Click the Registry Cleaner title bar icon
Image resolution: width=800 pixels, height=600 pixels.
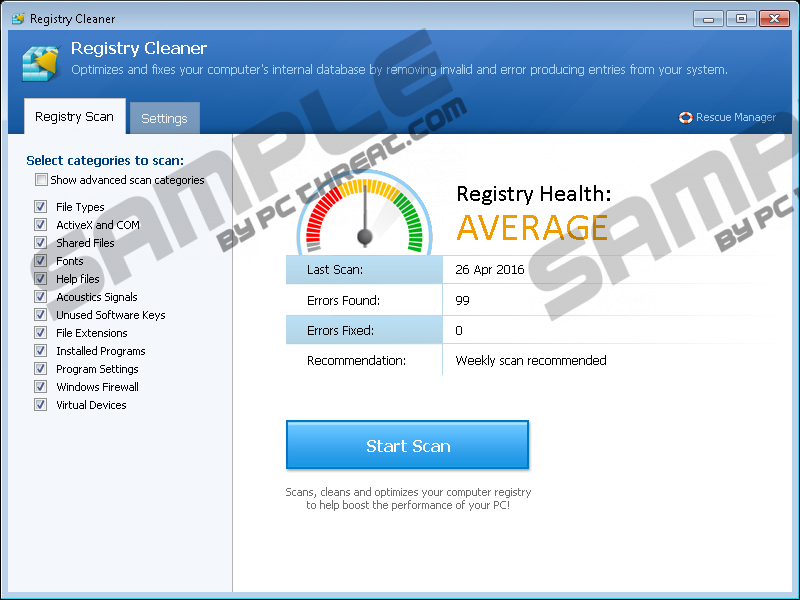tap(18, 19)
